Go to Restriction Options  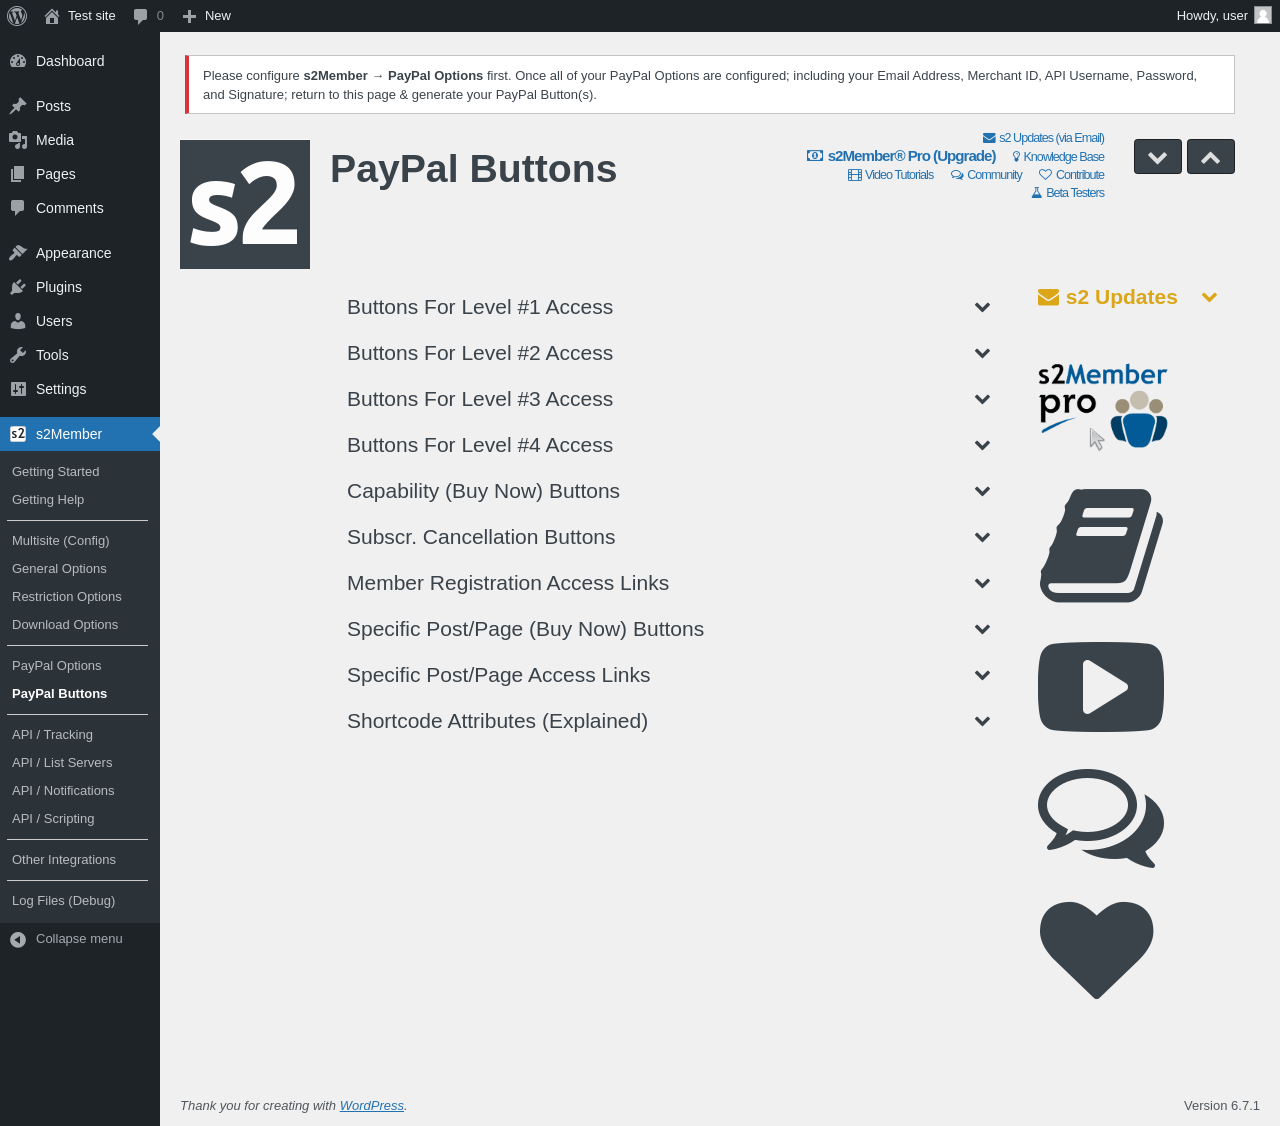point(80,597)
